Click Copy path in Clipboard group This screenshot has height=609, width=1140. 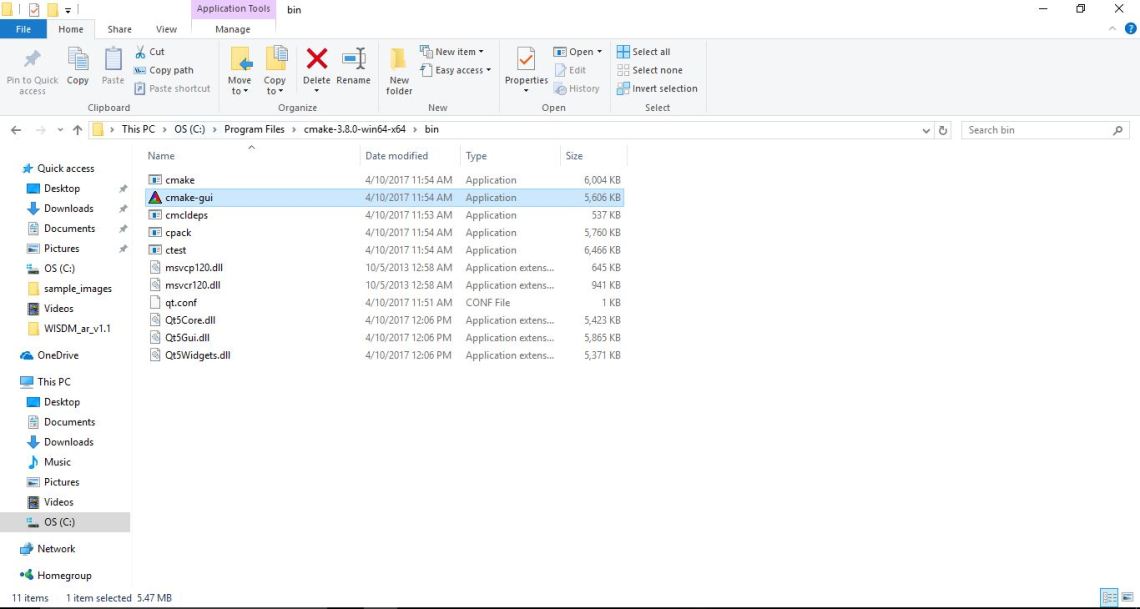tap(164, 70)
